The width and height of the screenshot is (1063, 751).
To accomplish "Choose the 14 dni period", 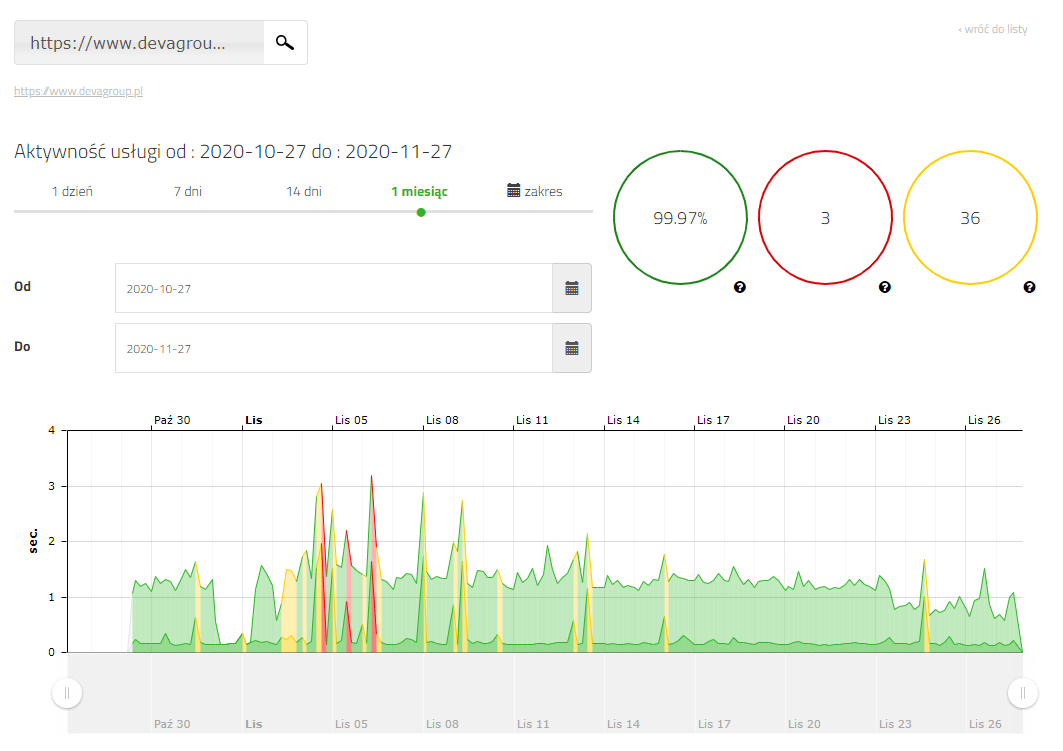I will (304, 191).
